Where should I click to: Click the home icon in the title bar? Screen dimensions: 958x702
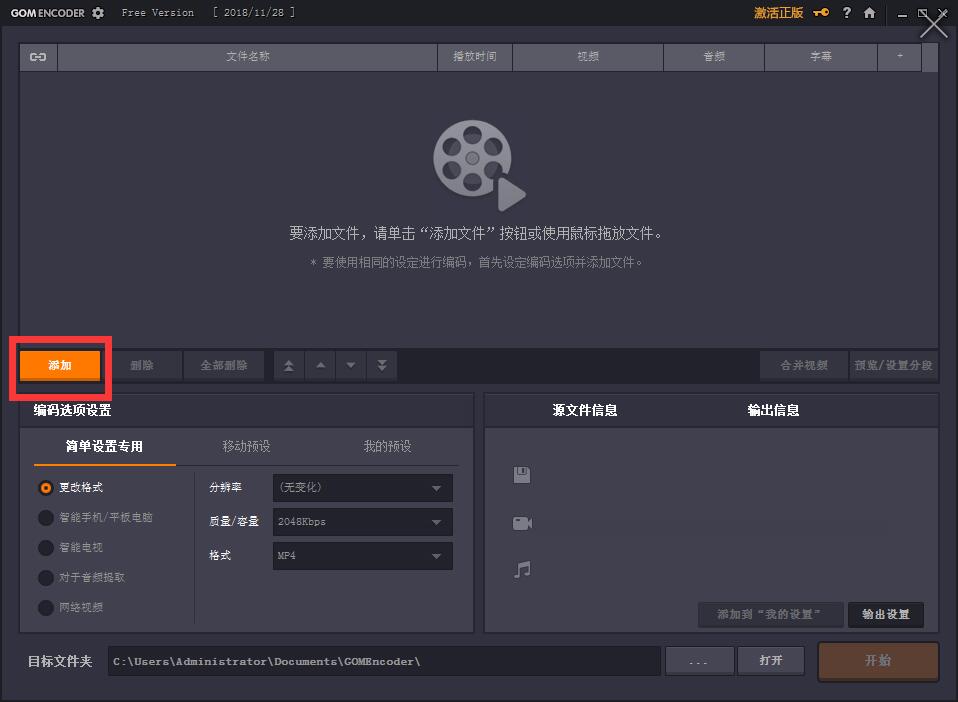point(868,13)
